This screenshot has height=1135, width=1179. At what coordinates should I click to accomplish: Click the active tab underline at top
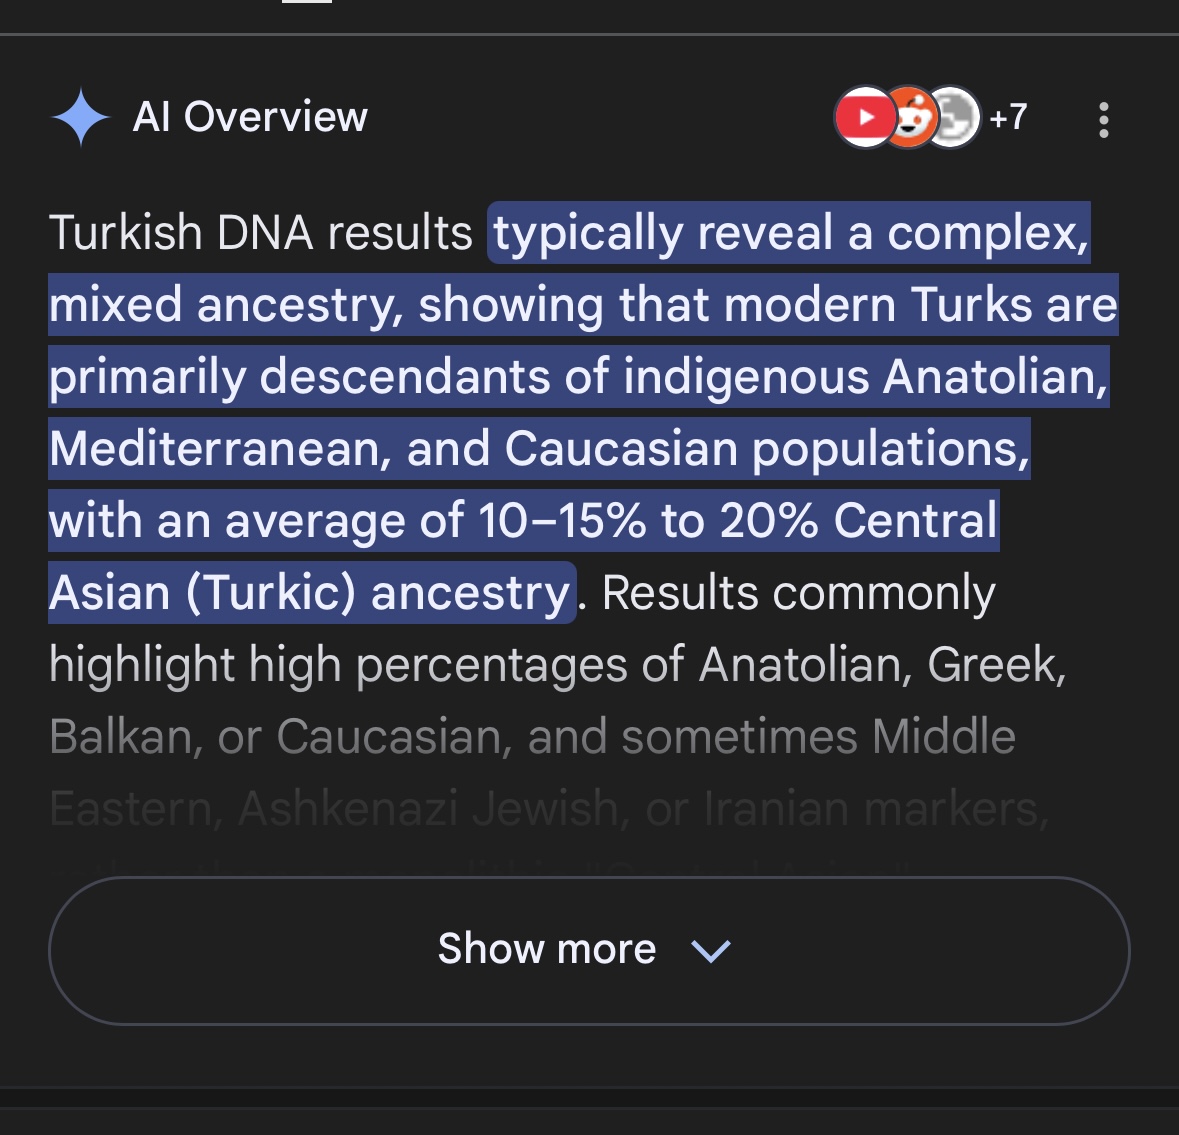point(307,2)
